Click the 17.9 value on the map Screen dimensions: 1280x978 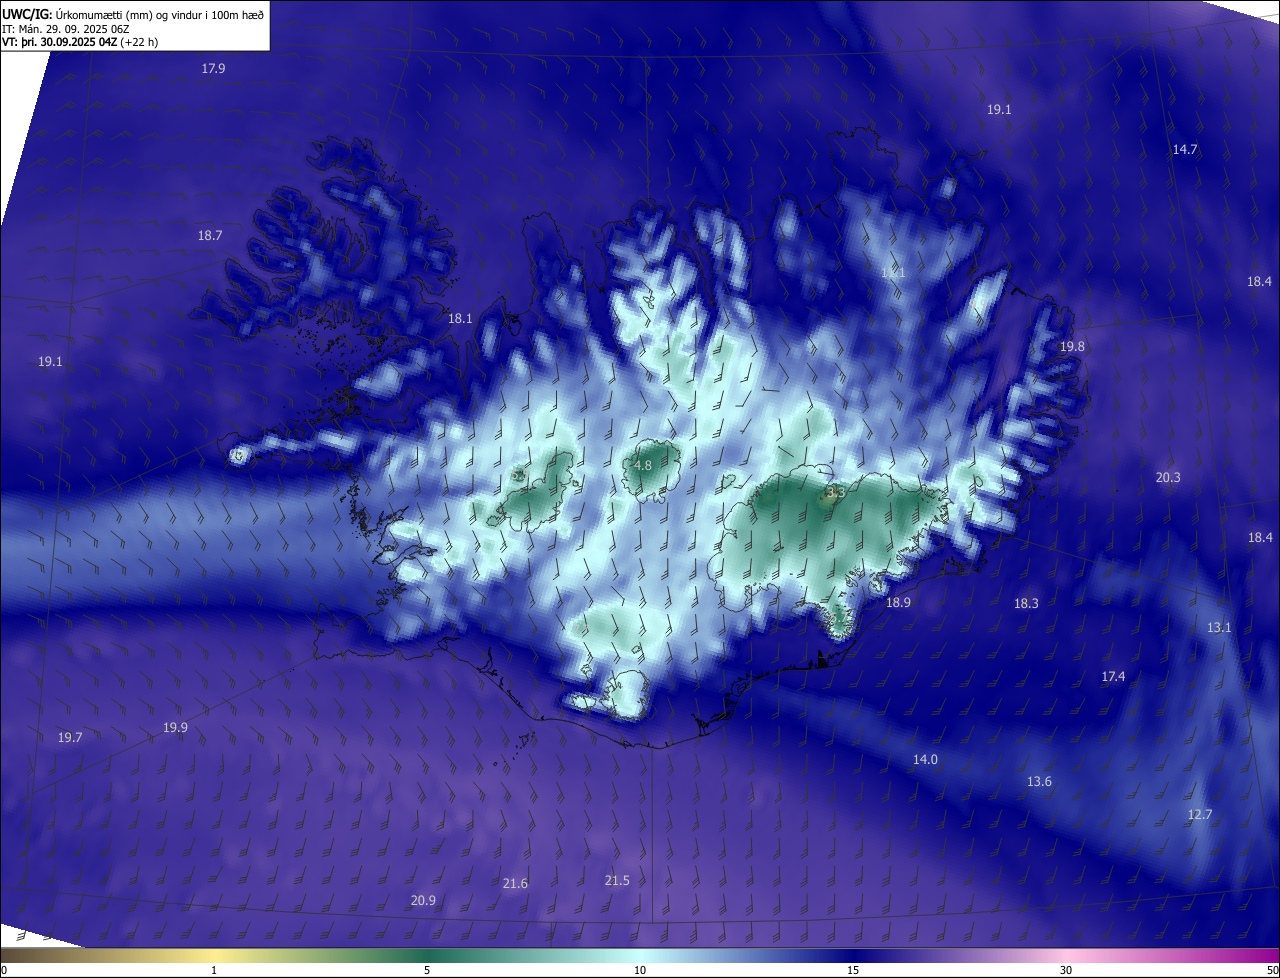click(213, 69)
